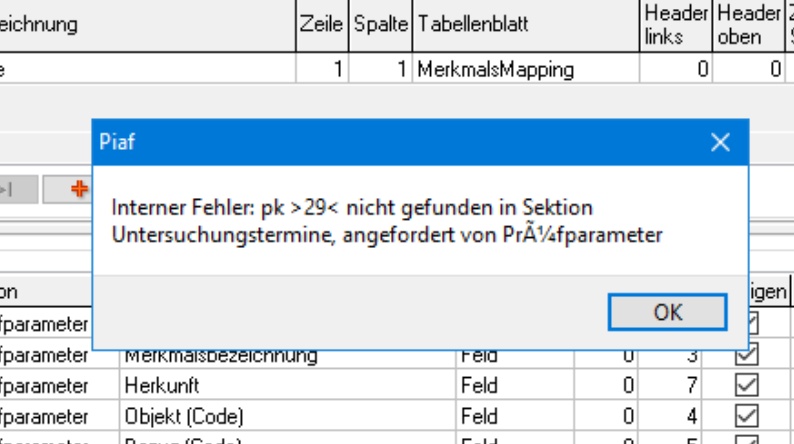Close the Piaf error dialog with X
Viewport: 794px width, 444px height.
pos(720,143)
